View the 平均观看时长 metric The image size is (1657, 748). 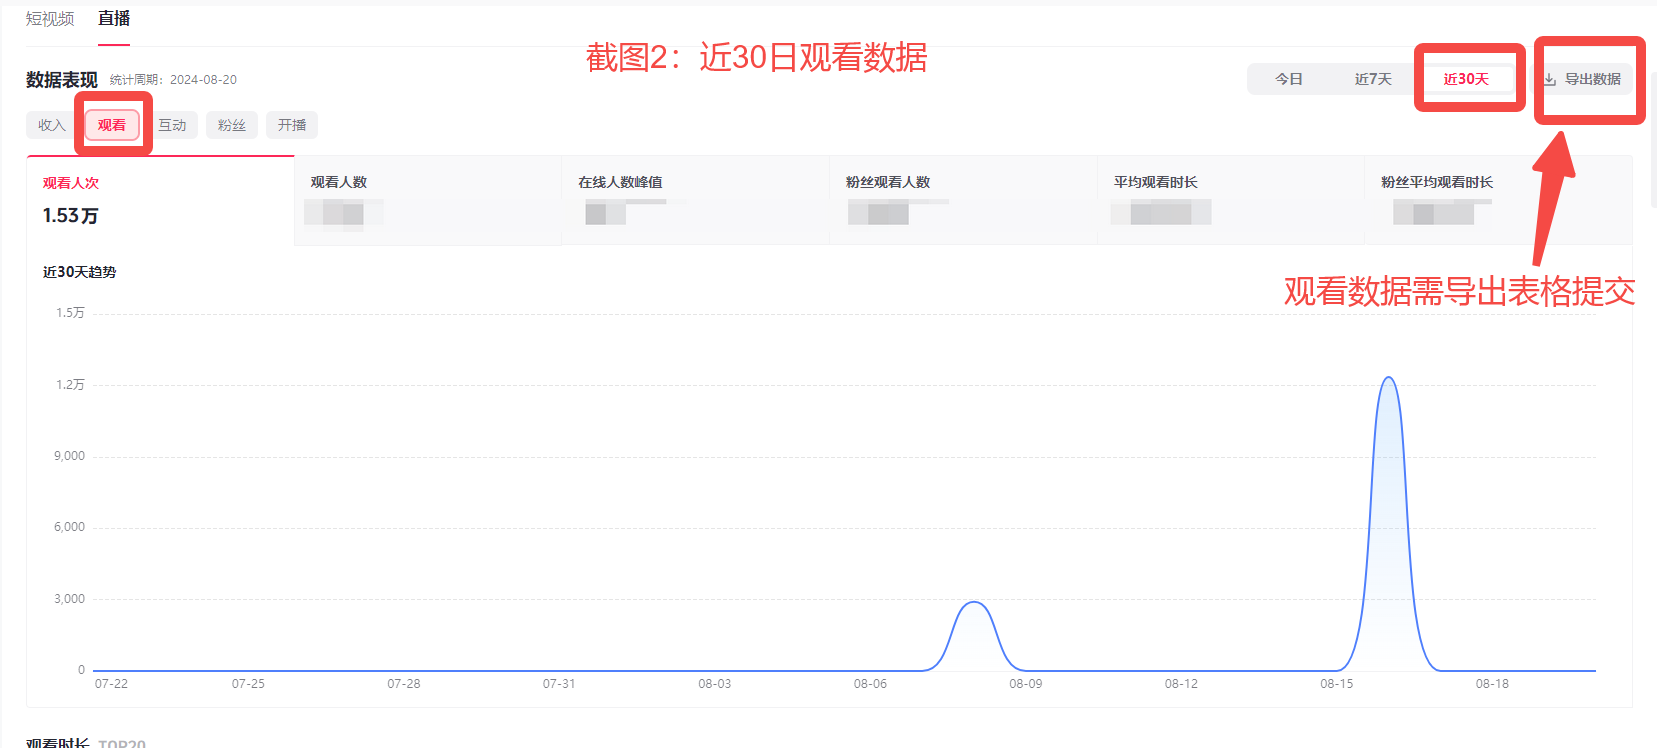tap(1231, 200)
